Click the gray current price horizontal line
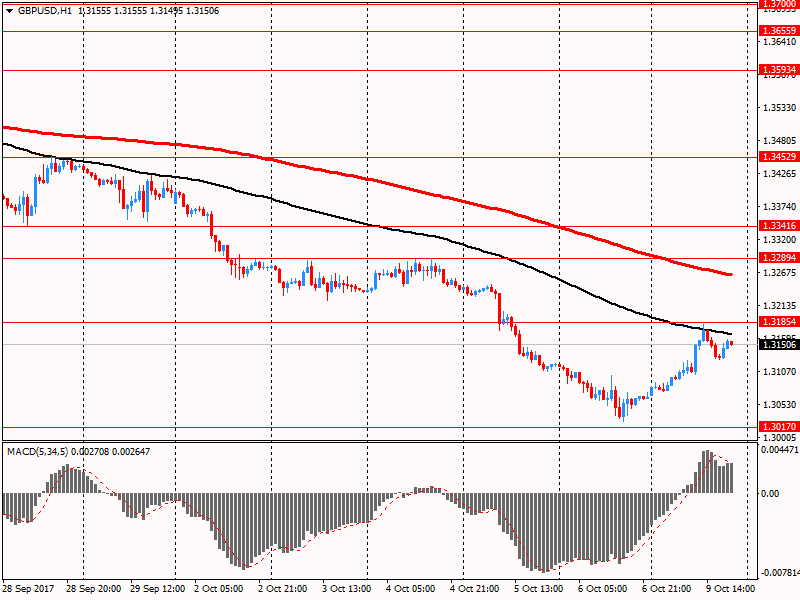Screen dimensions: 800x600 pyautogui.click(x=380, y=345)
